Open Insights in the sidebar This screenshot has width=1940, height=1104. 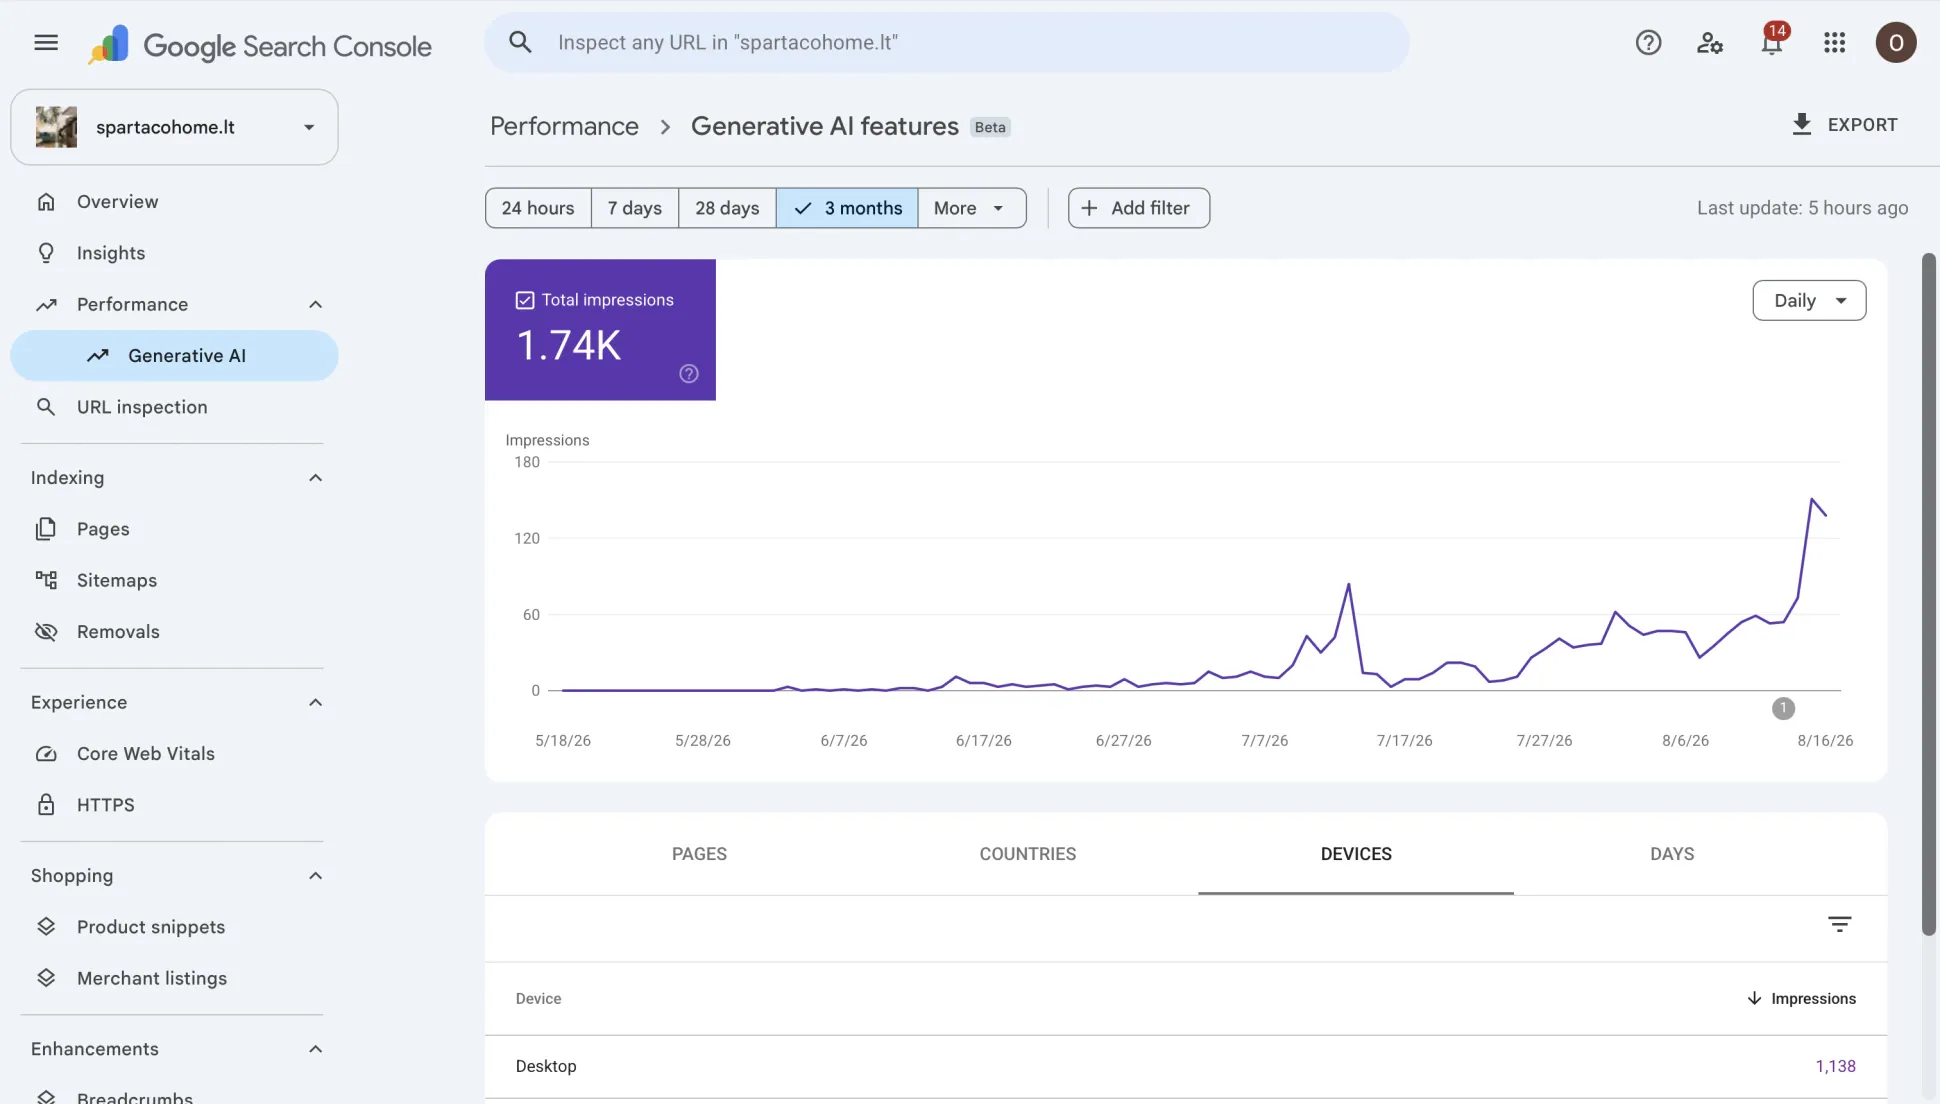click(x=174, y=253)
